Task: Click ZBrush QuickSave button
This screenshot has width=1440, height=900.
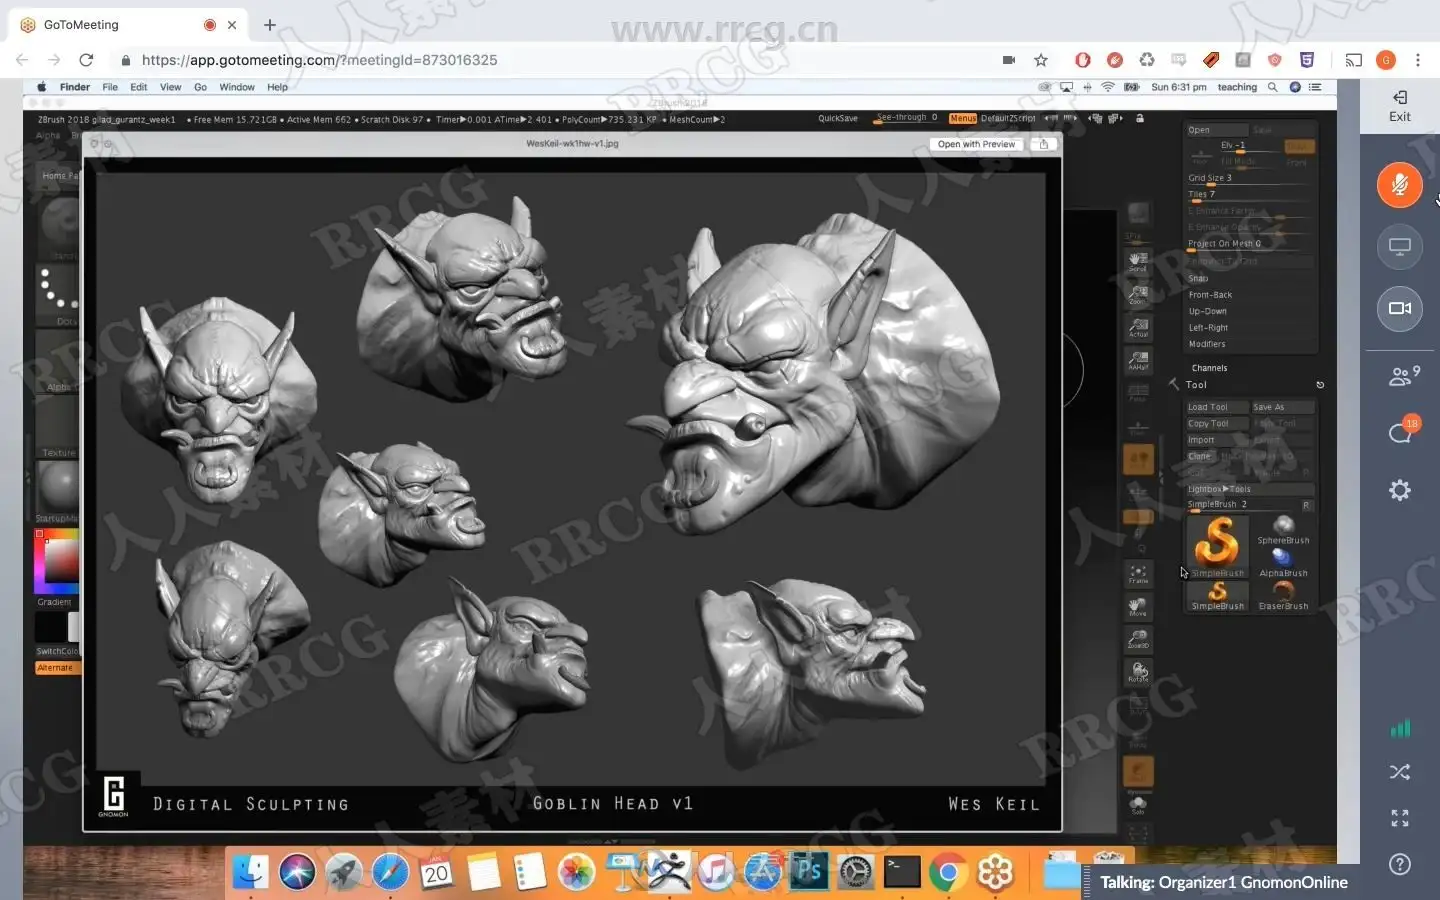Action: point(838,118)
